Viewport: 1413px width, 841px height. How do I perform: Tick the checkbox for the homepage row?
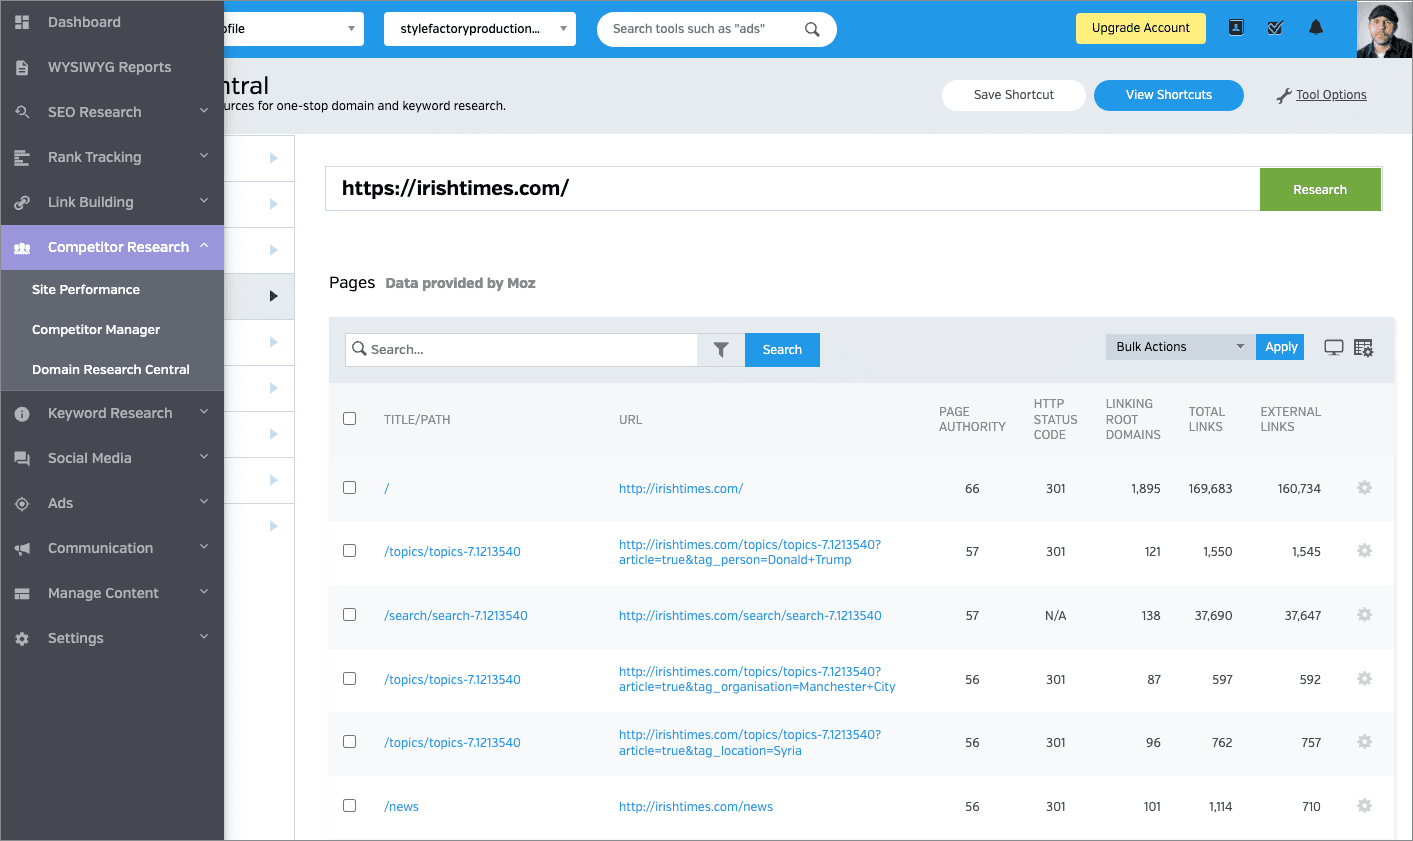click(349, 487)
